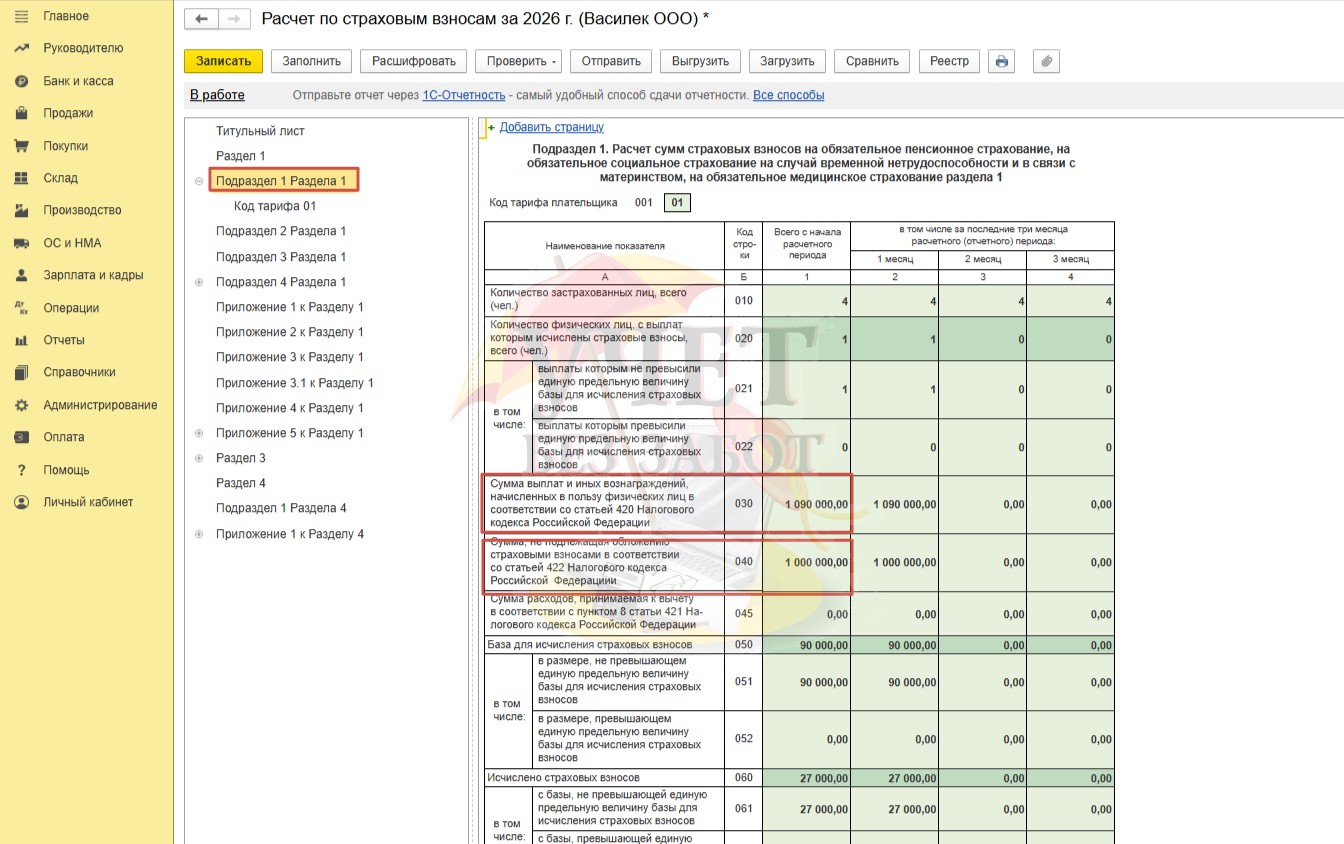1344x844 pixels.
Task: Select Титульный лист in section tree
Action: point(260,131)
